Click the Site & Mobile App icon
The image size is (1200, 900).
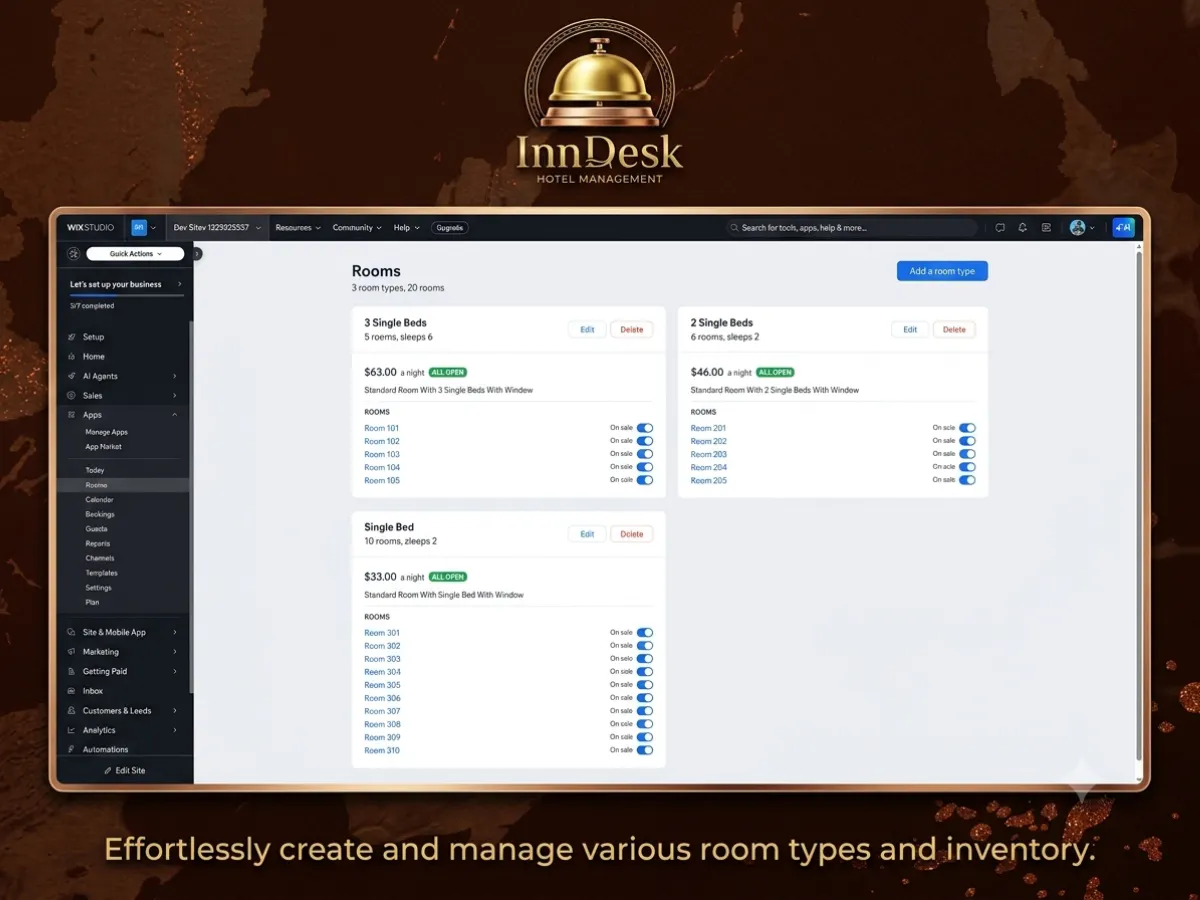click(x=71, y=633)
